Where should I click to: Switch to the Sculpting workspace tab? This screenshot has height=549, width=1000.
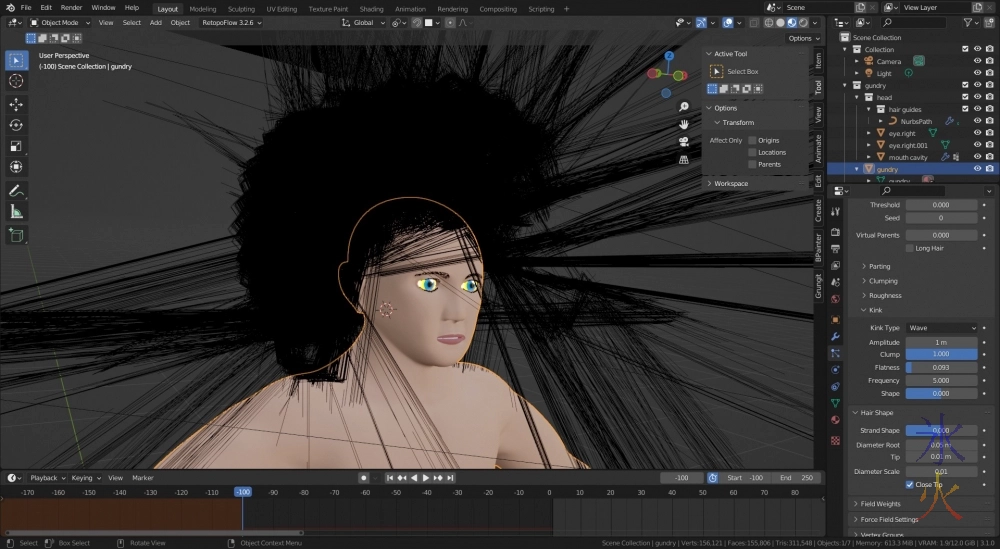pyautogui.click(x=241, y=8)
